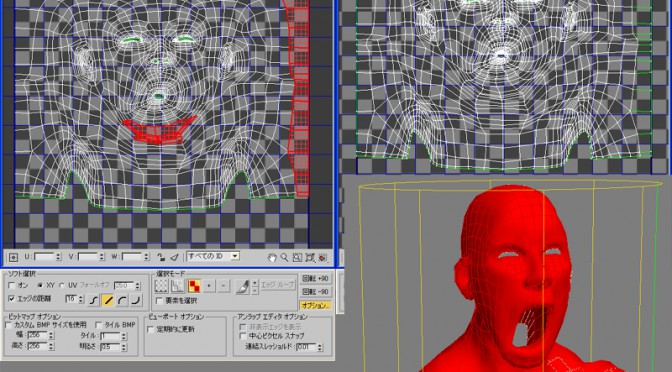Viewport: 672px width, 372px height.
Task: Enable 中心ピクセル スナップ checkbox
Action: (243, 336)
